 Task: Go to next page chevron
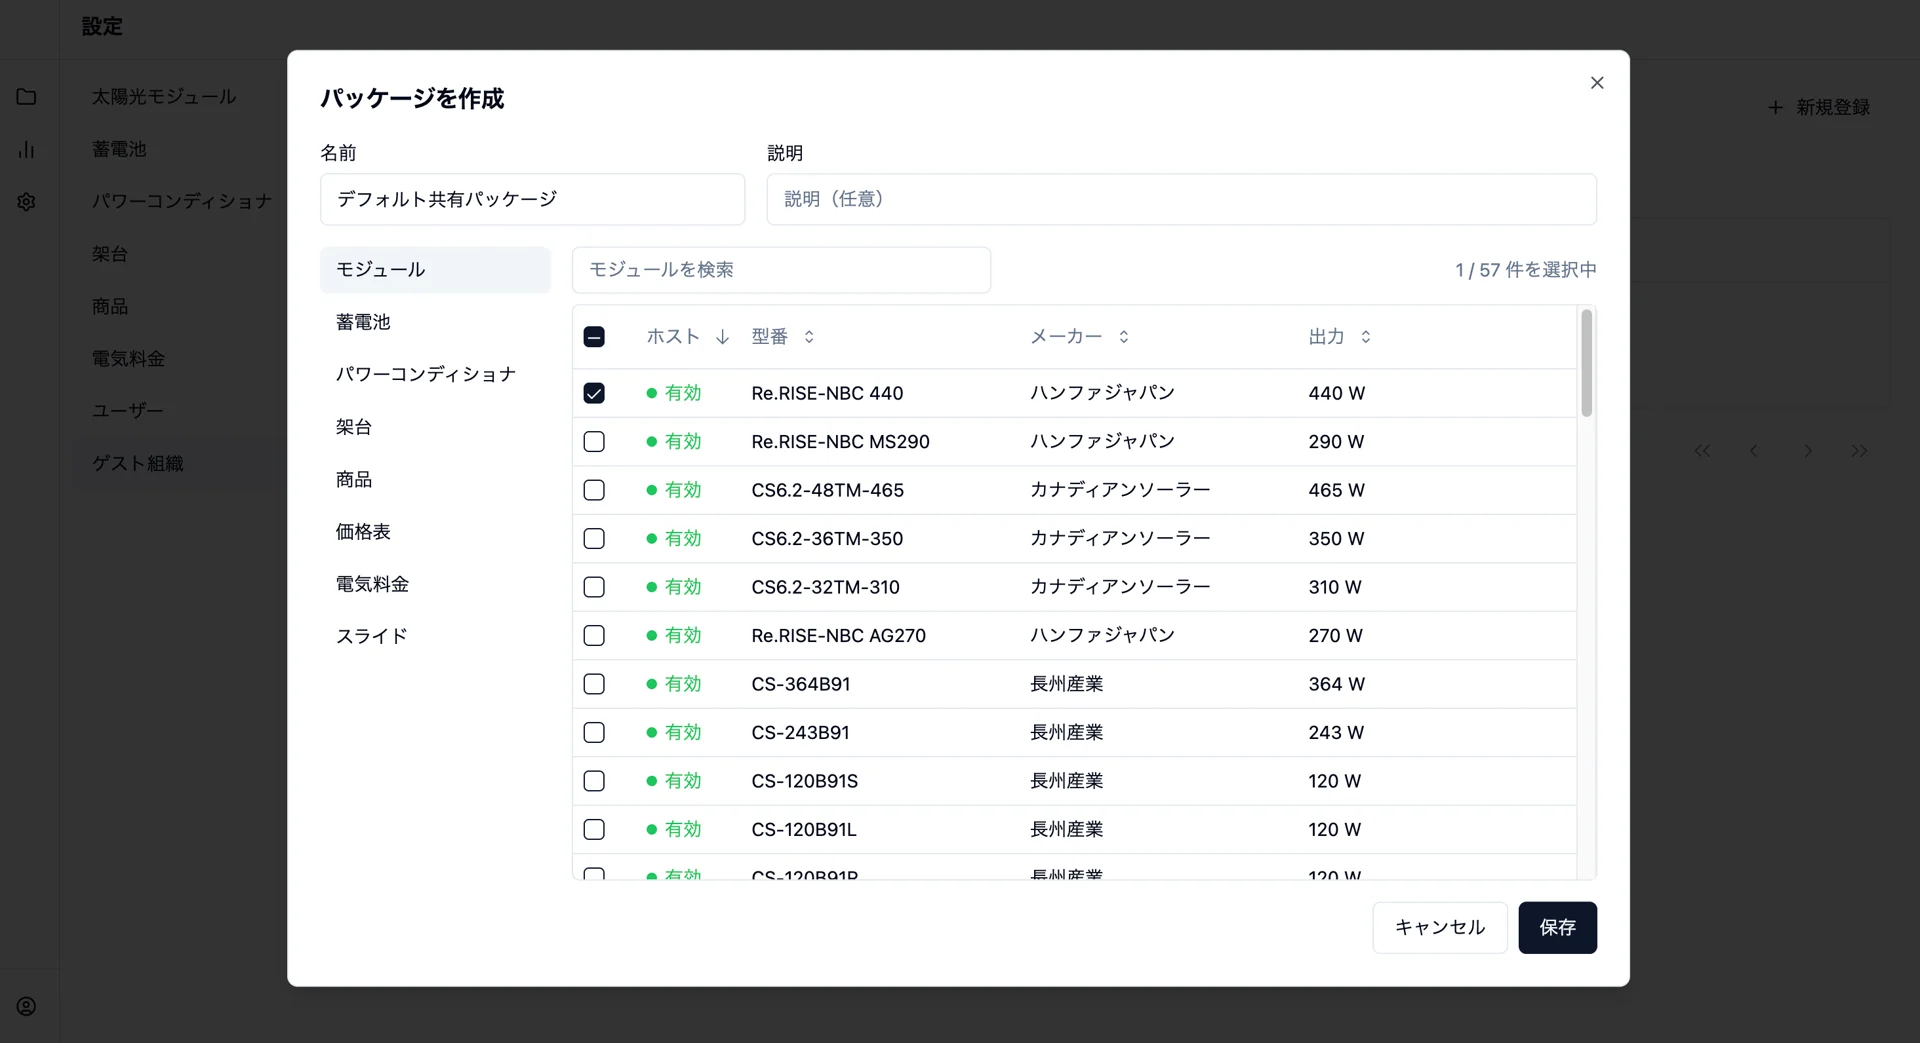[x=1807, y=451]
